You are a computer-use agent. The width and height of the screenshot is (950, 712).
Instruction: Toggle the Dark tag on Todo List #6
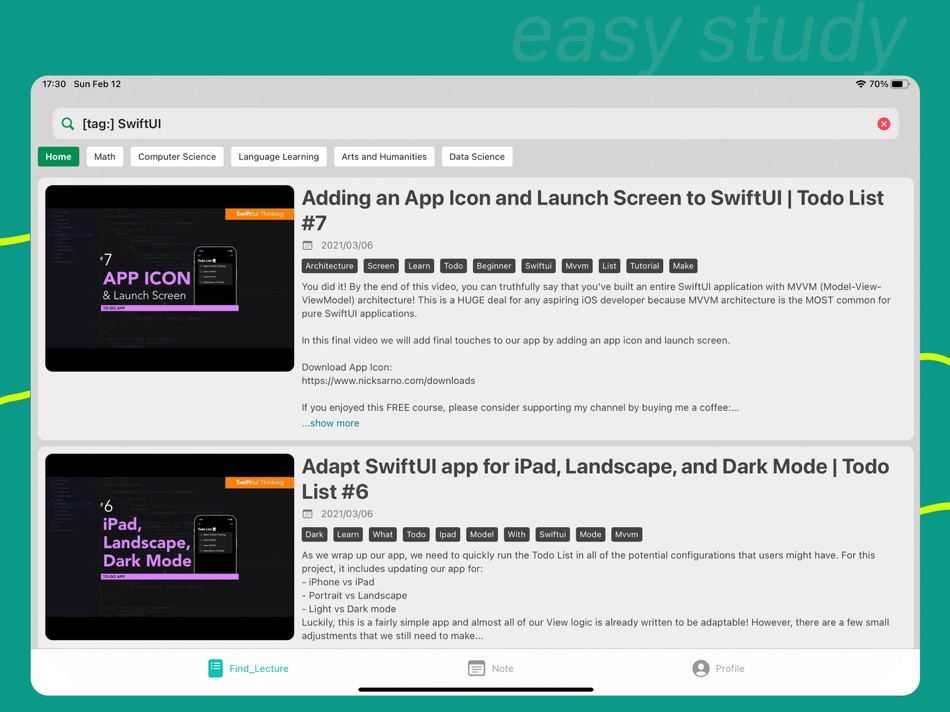(x=314, y=534)
